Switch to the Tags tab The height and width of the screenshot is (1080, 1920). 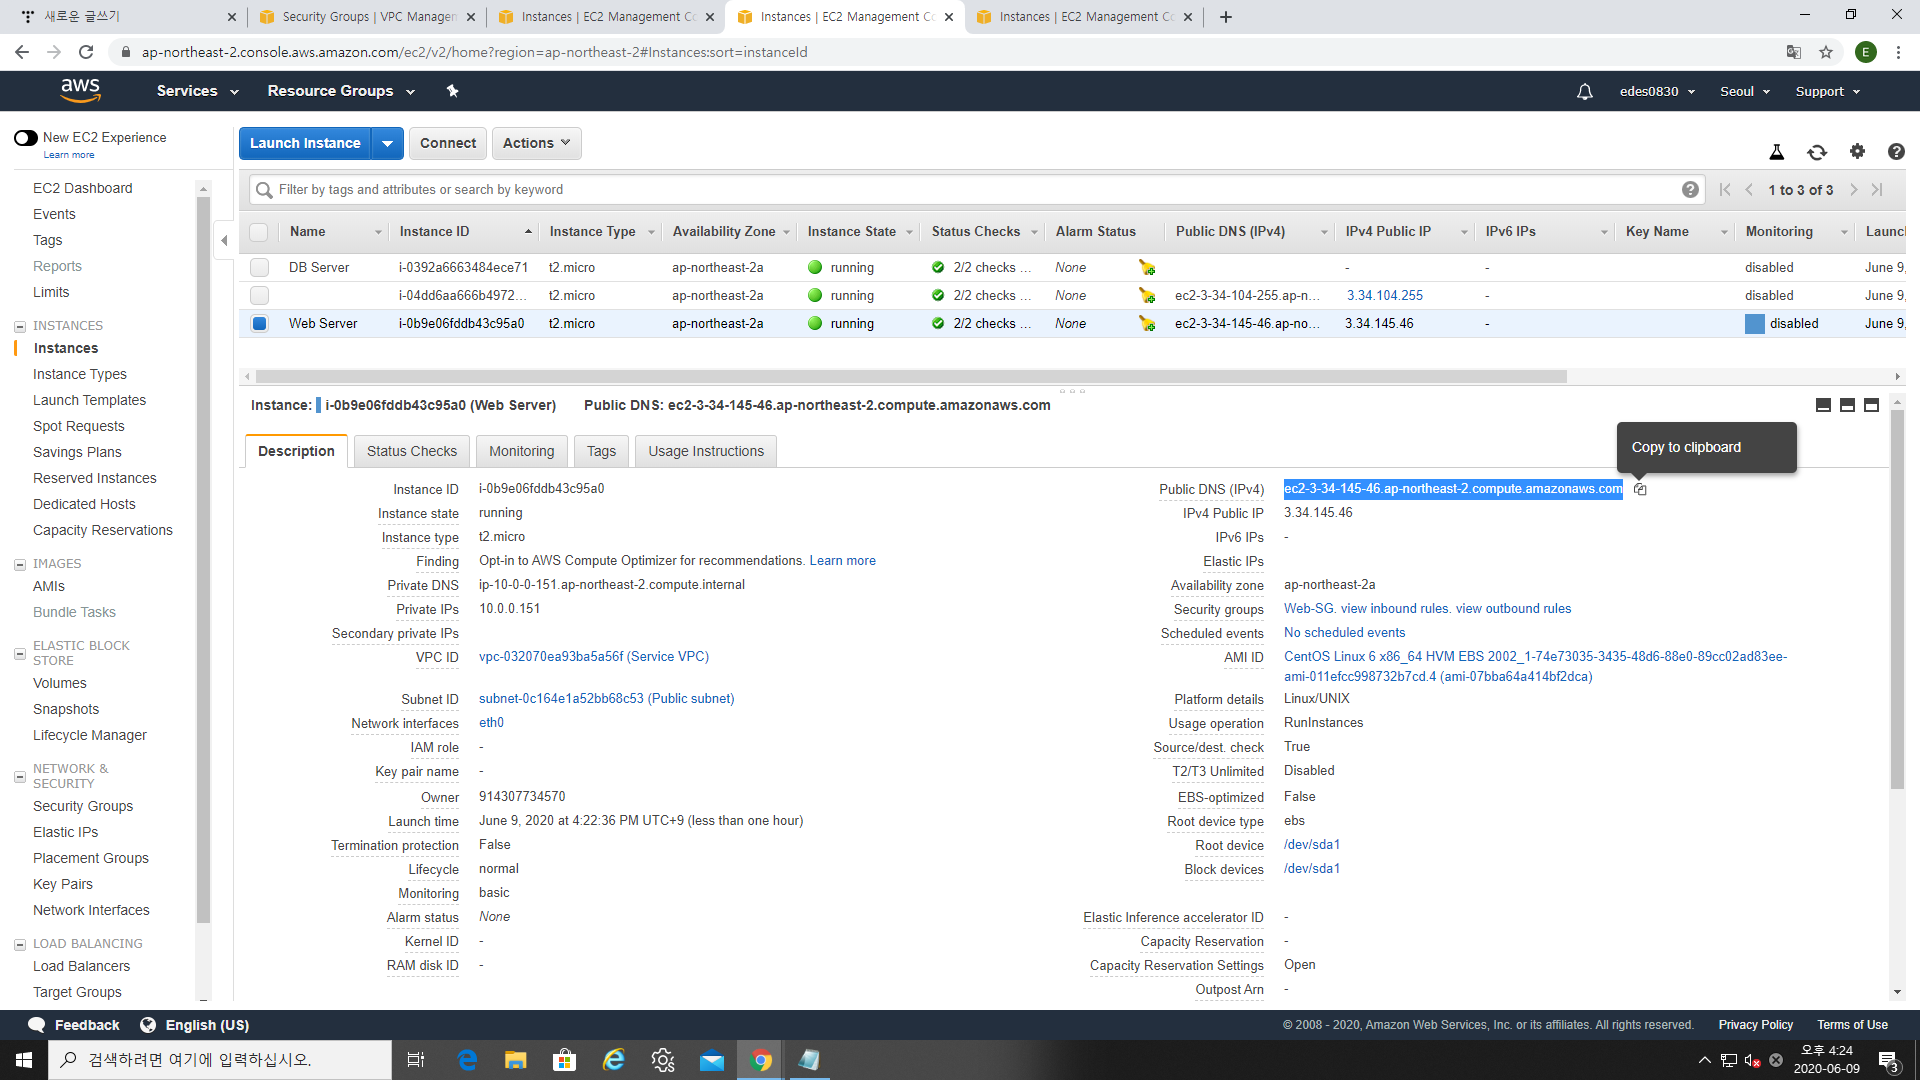(x=601, y=451)
